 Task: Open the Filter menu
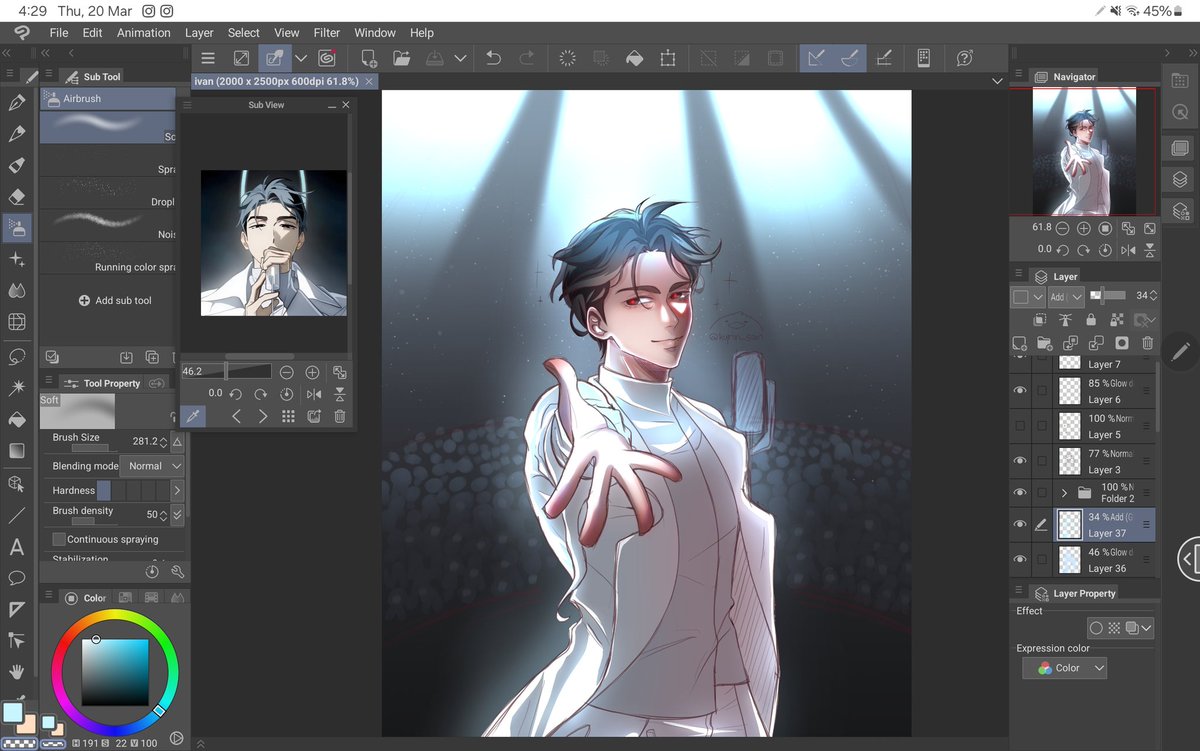pos(326,32)
